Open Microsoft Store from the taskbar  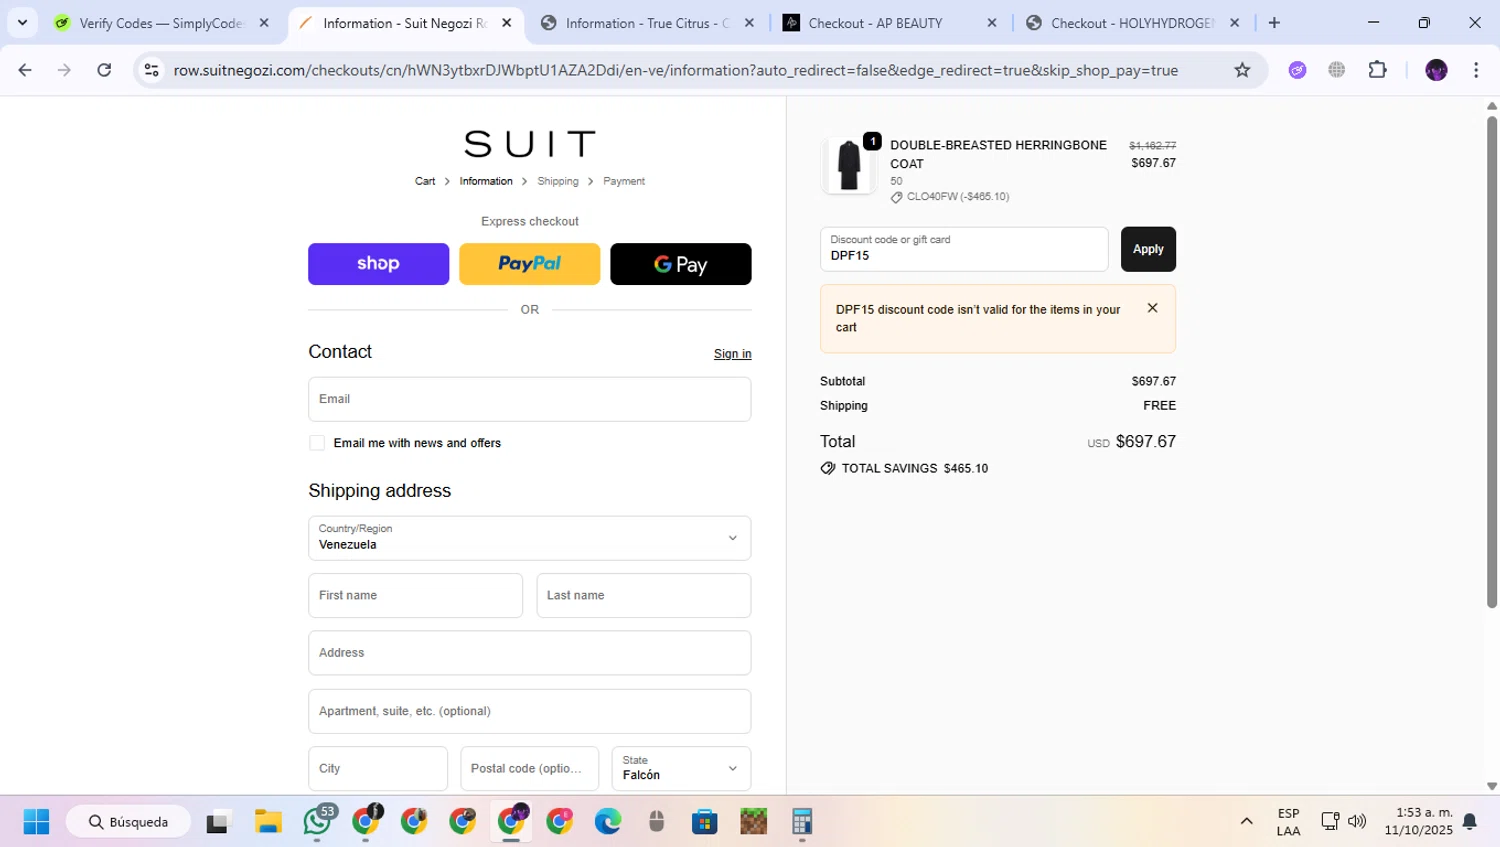point(705,822)
